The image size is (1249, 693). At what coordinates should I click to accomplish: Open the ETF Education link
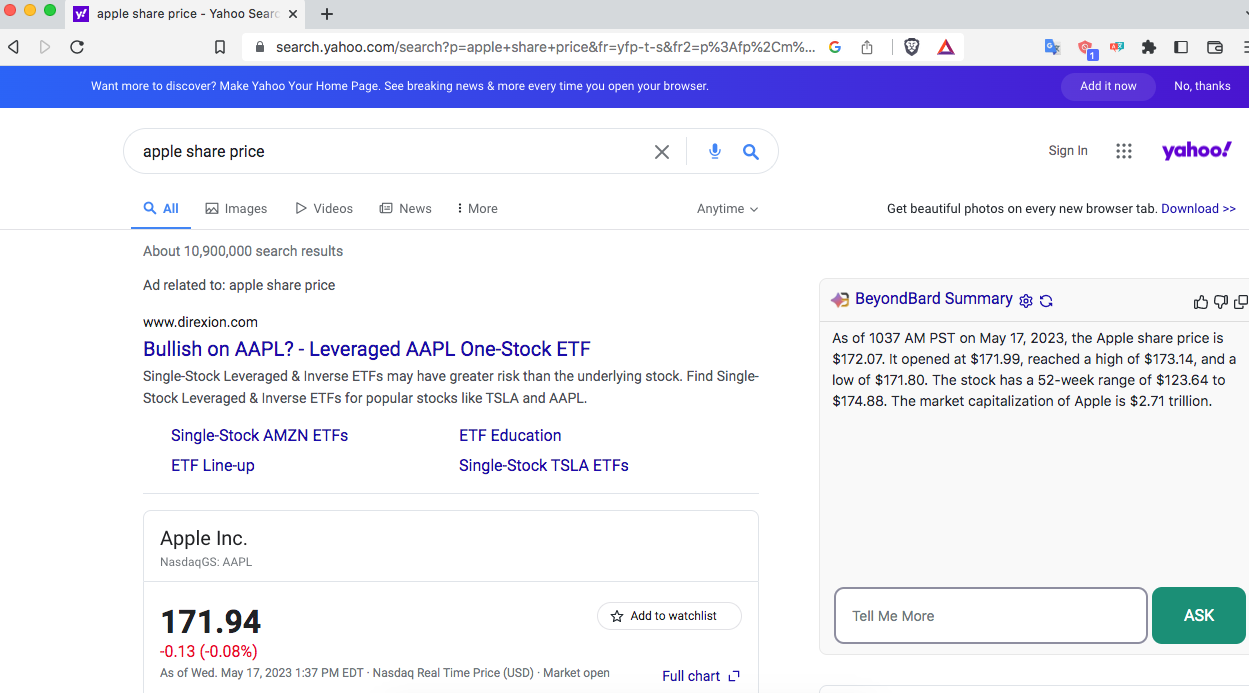[x=510, y=436]
